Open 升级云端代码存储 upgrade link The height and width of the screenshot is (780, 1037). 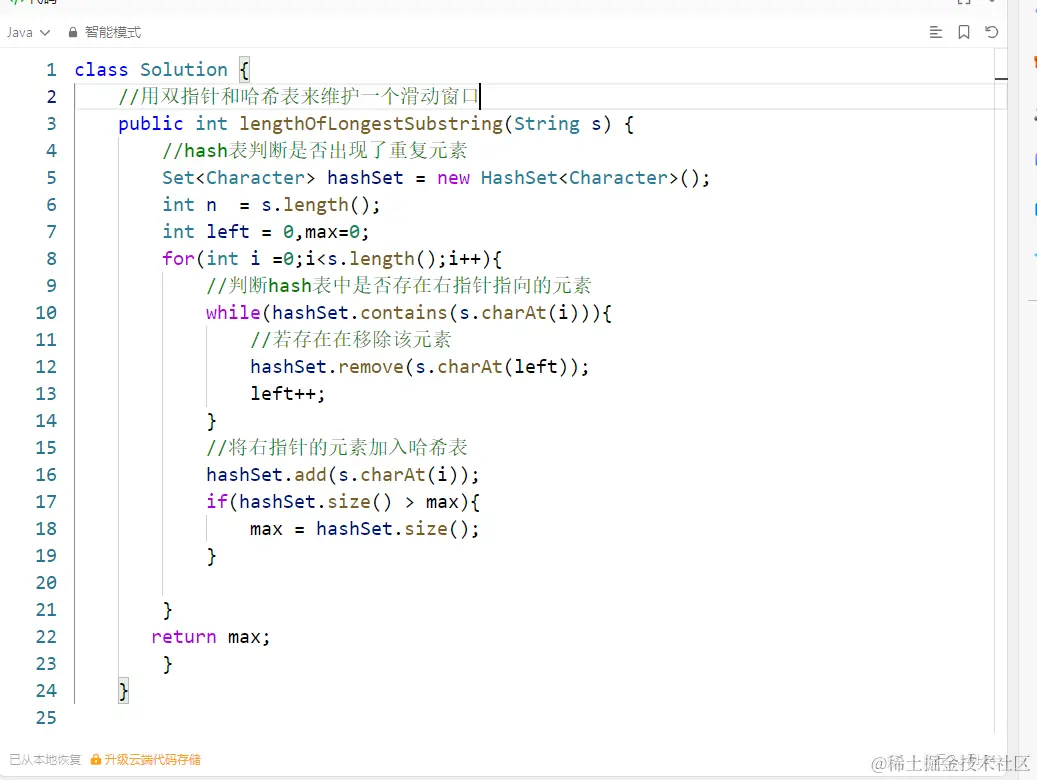pos(145,759)
